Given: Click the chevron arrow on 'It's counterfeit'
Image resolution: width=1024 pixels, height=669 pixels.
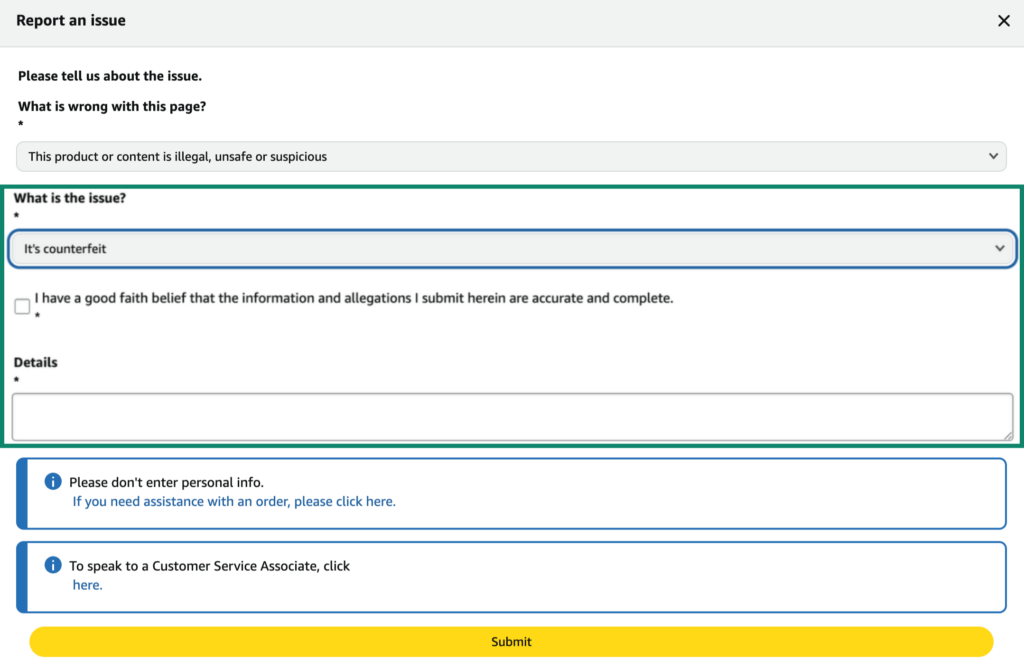Looking at the screenshot, I should coord(1000,249).
